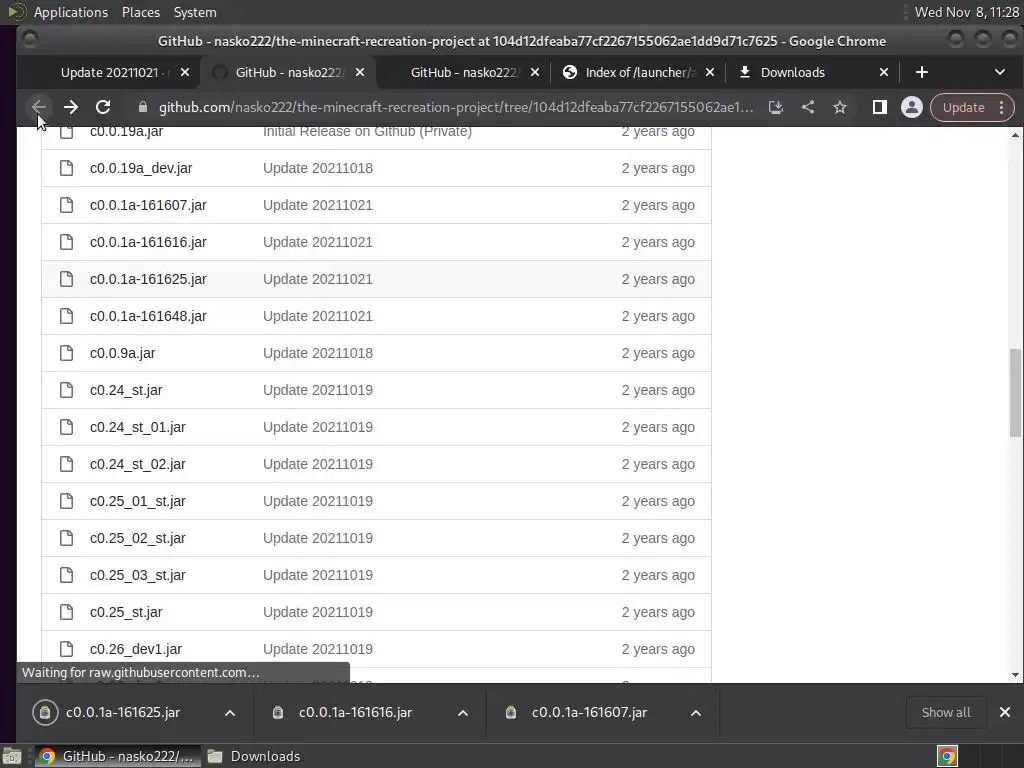Image resolution: width=1024 pixels, height=768 pixels.
Task: Click scrollbar up arrow
Action: tap(1015, 135)
